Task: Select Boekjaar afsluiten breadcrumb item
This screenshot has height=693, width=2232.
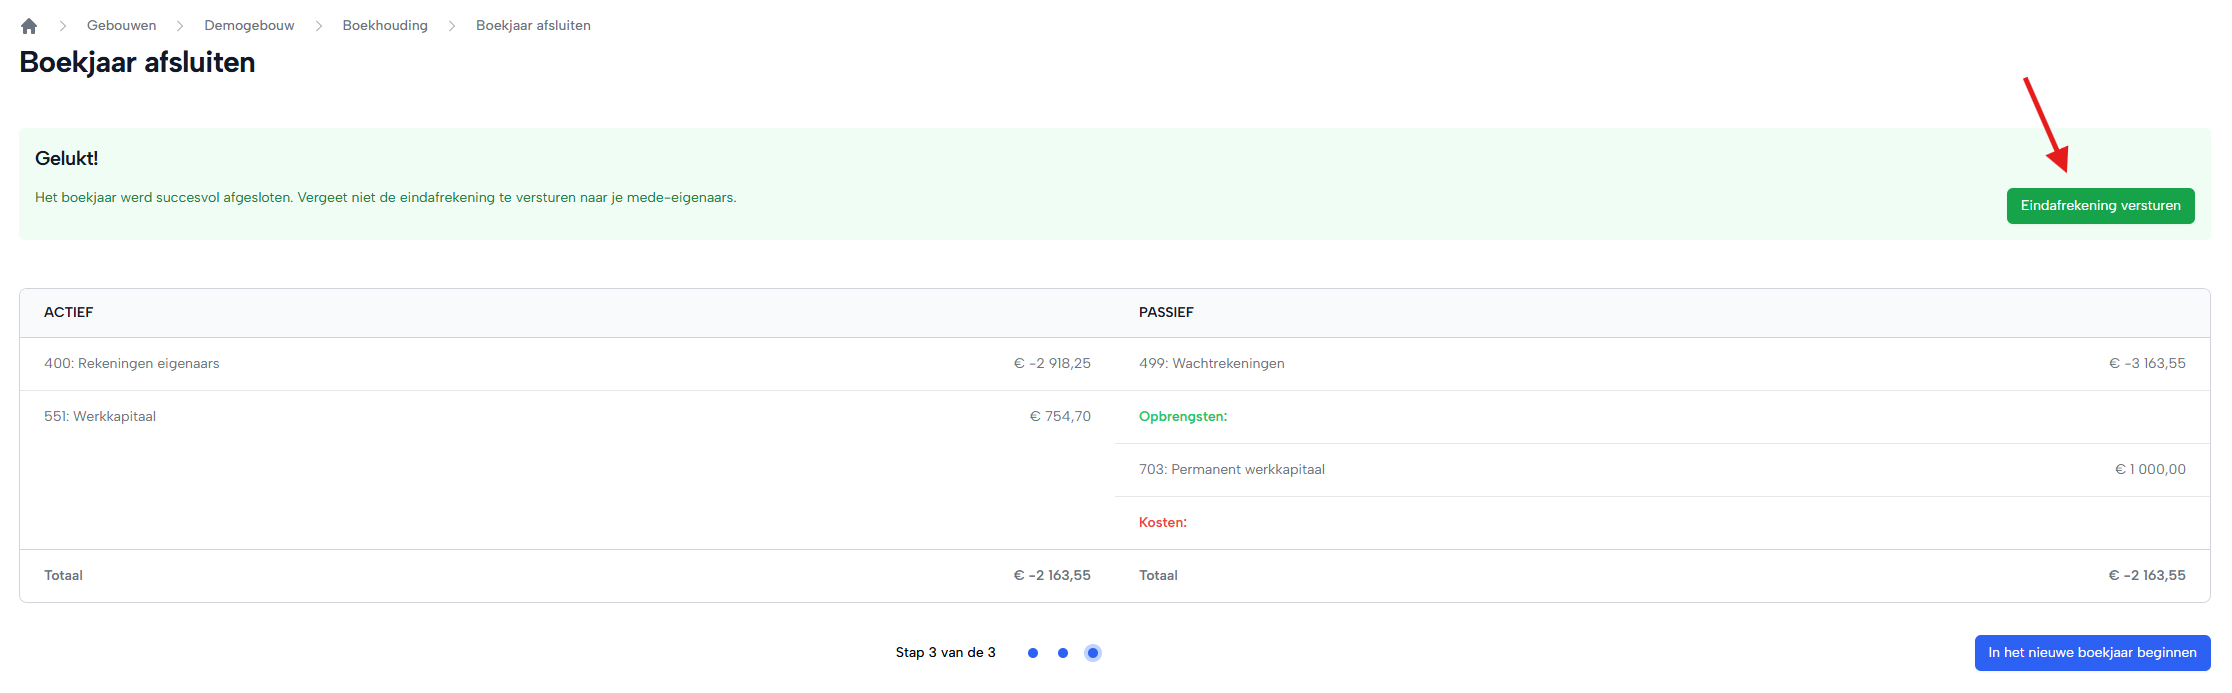Action: point(533,26)
